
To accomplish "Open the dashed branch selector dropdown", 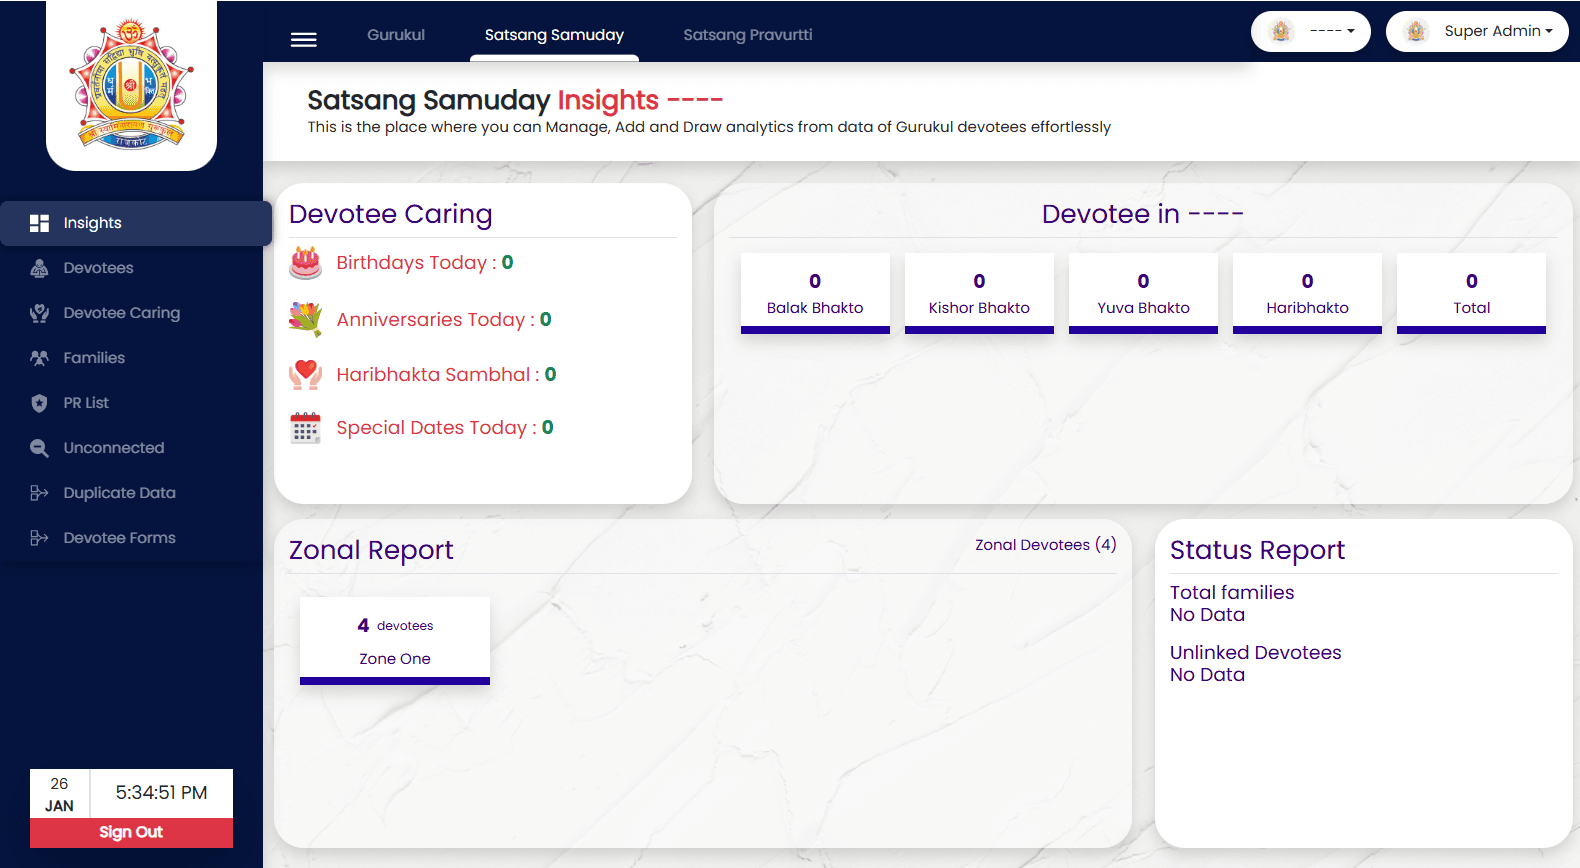I will (x=1311, y=32).
